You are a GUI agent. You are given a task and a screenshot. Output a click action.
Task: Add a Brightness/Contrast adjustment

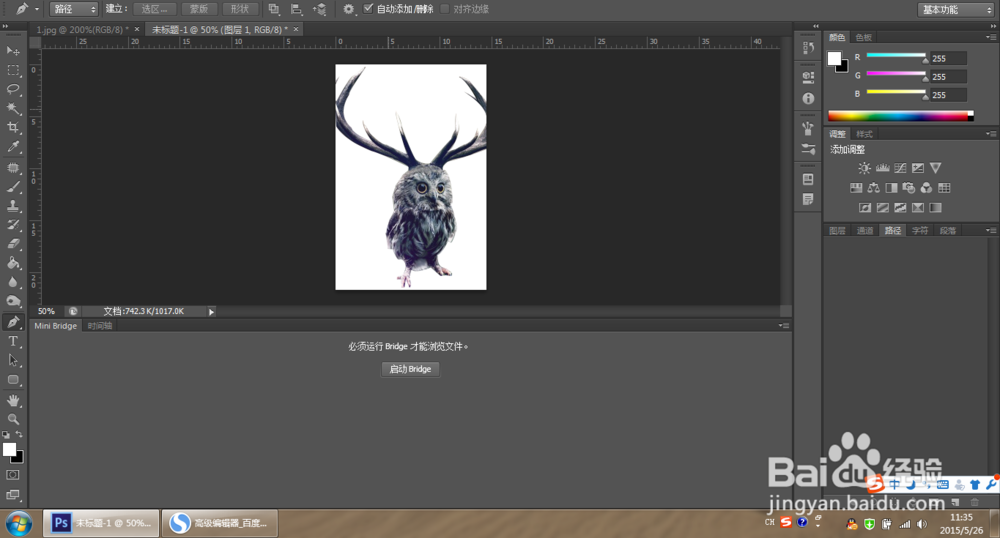coord(864,168)
